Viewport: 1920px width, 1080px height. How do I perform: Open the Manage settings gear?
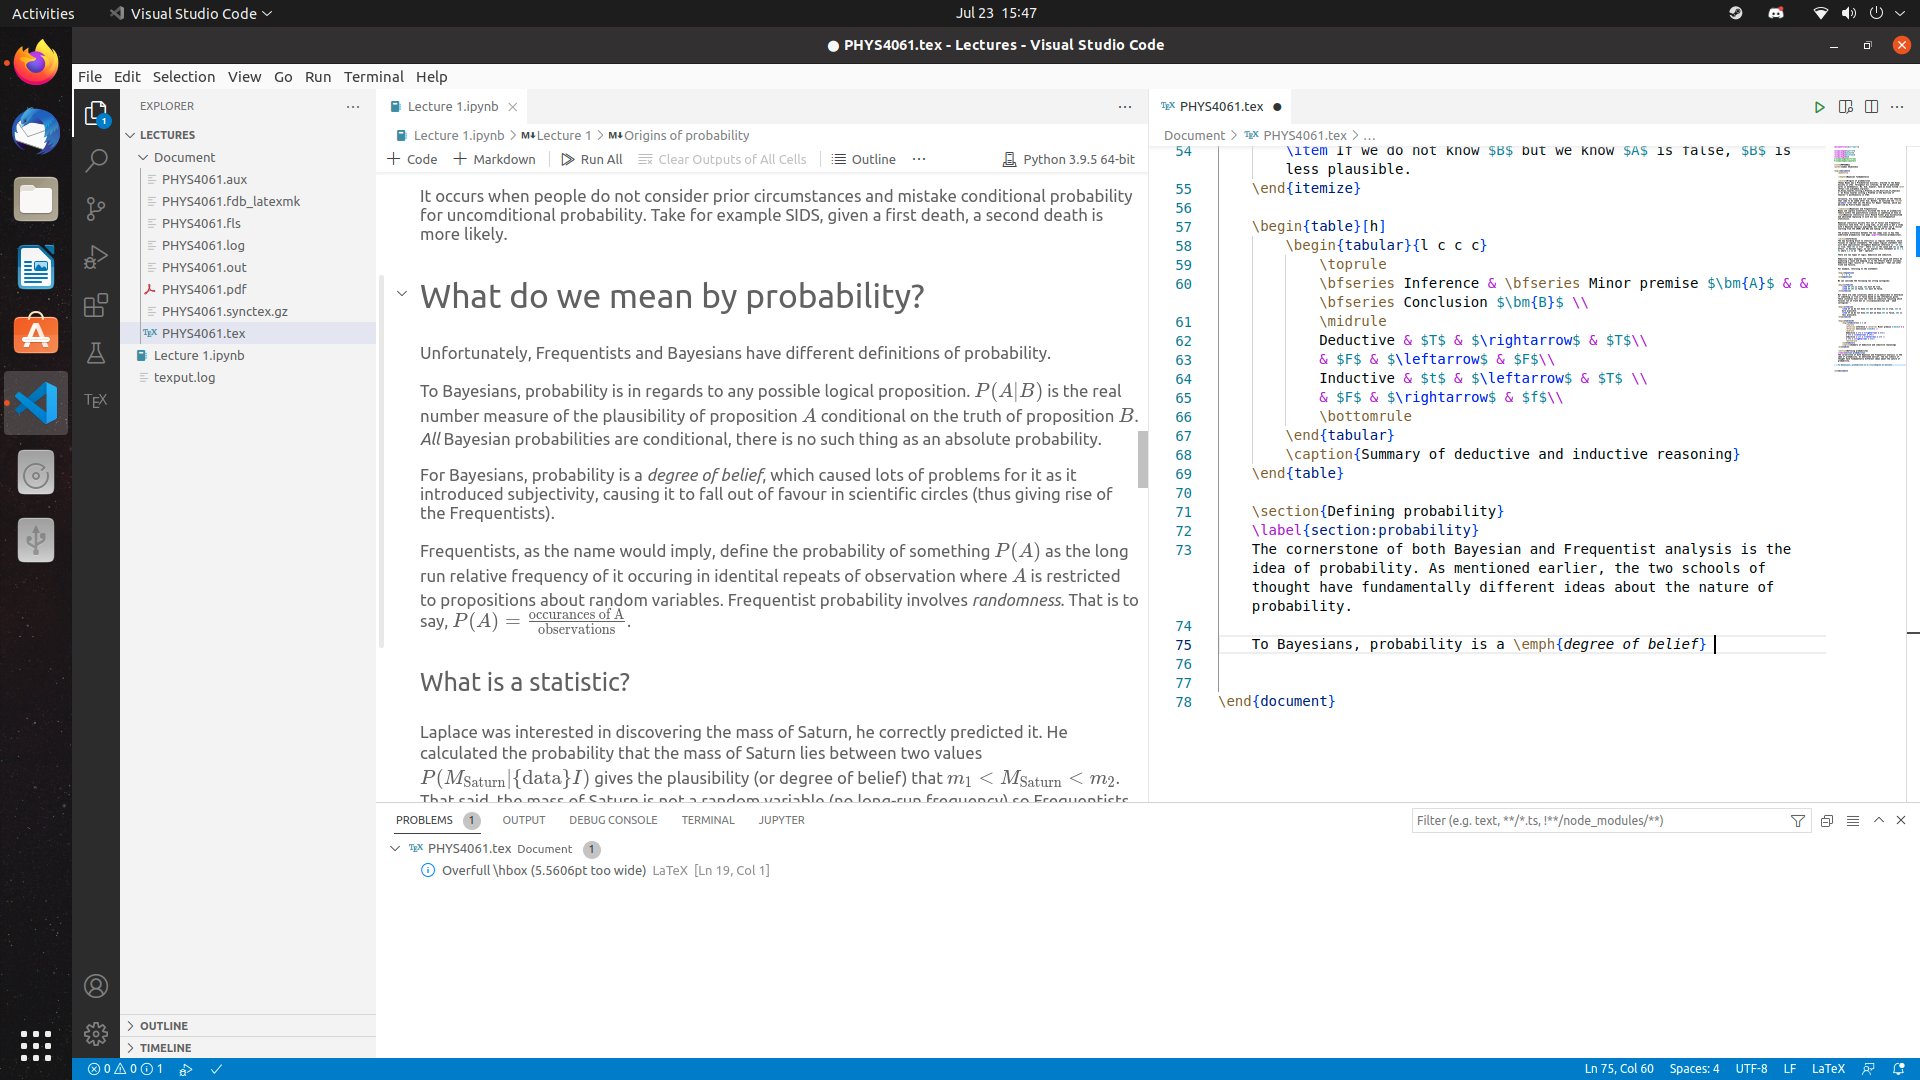click(x=96, y=1033)
